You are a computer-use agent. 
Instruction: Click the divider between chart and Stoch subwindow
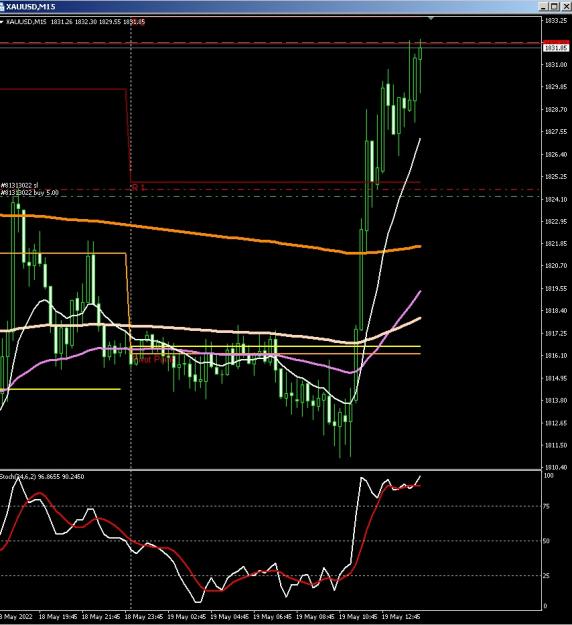pyautogui.click(x=271, y=470)
